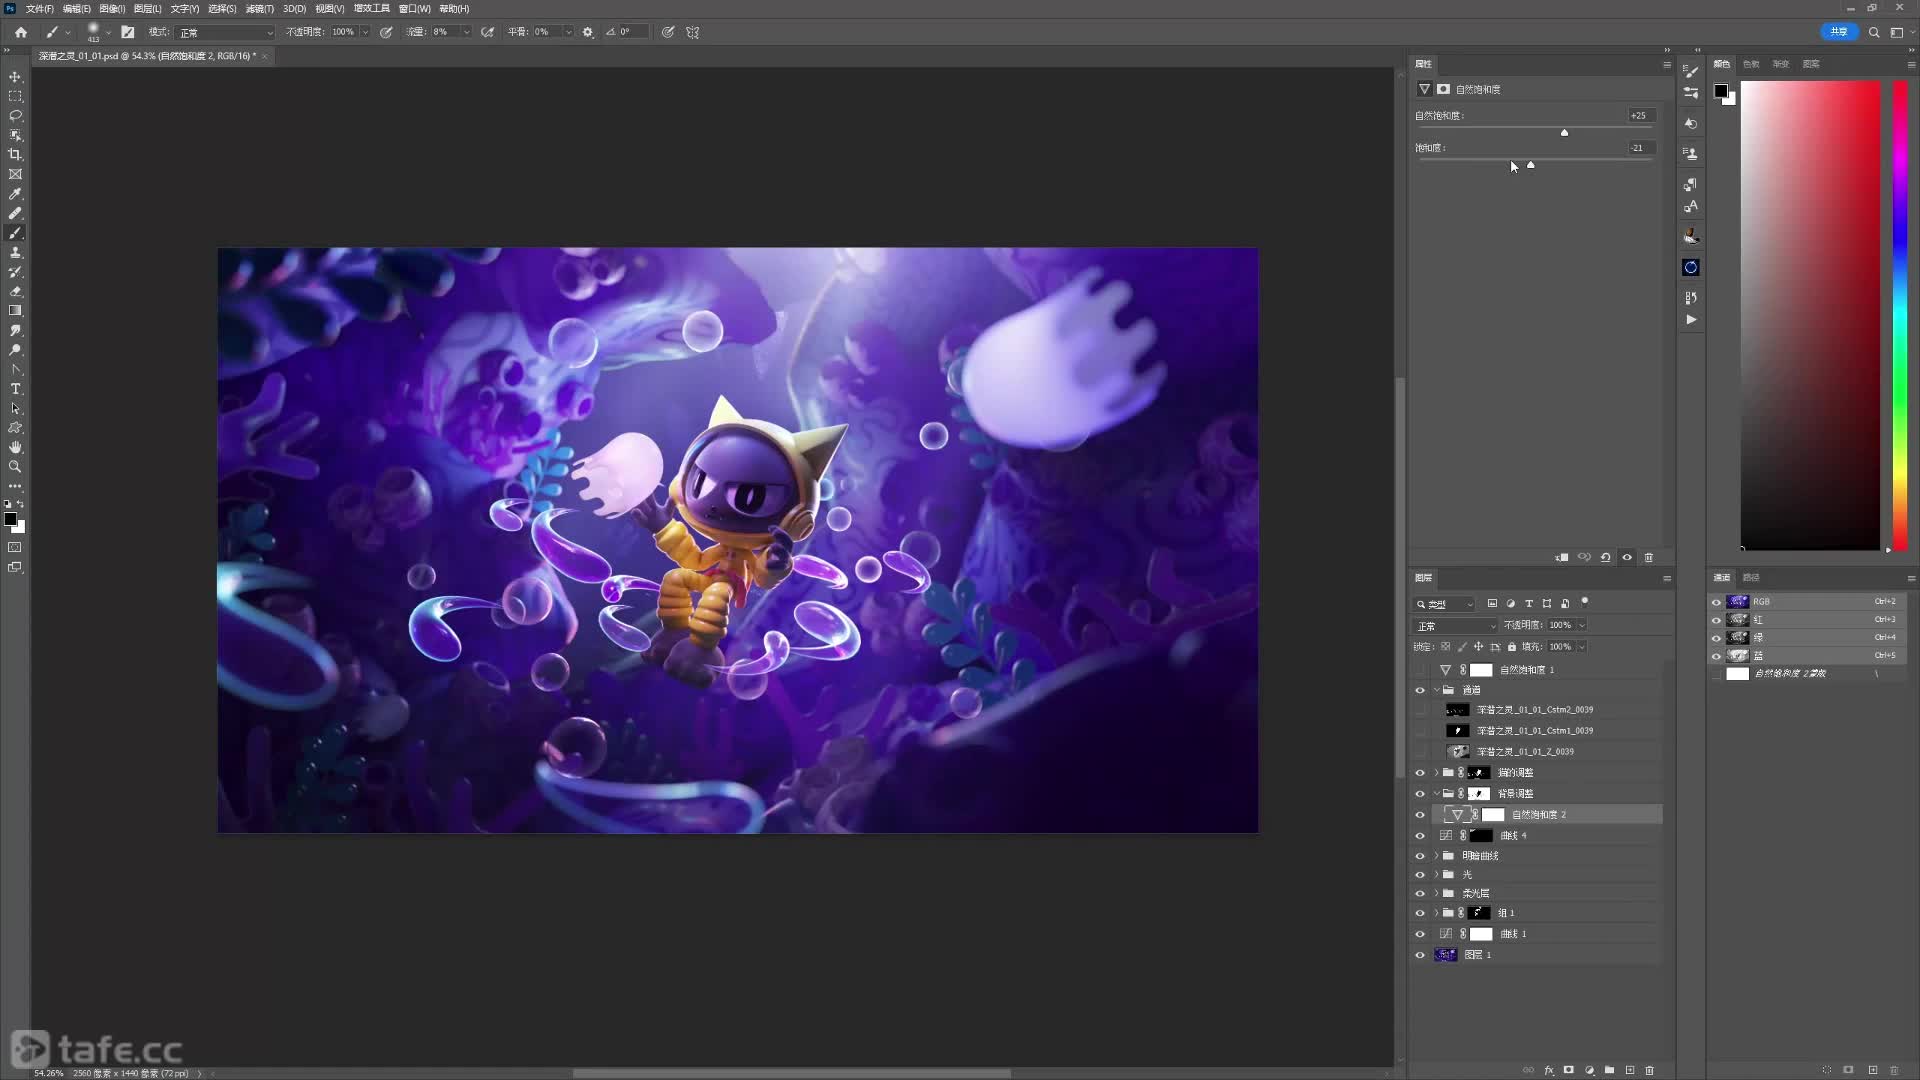Expand the 明暗曲线 group

1437,856
